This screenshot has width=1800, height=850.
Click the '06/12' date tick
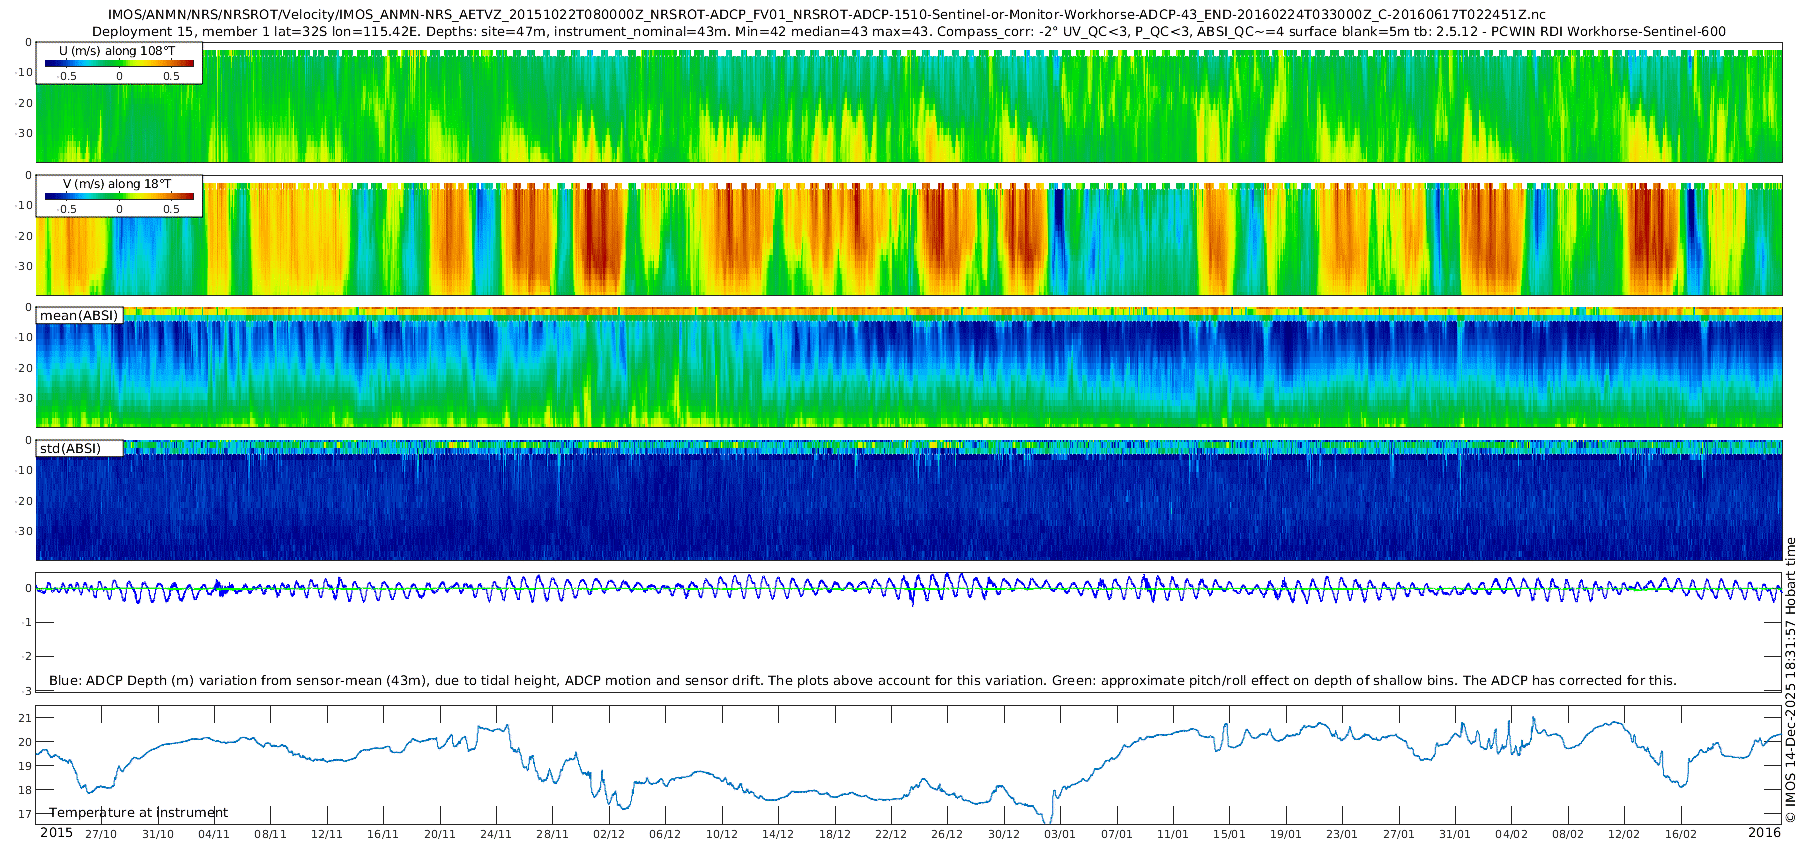[665, 835]
